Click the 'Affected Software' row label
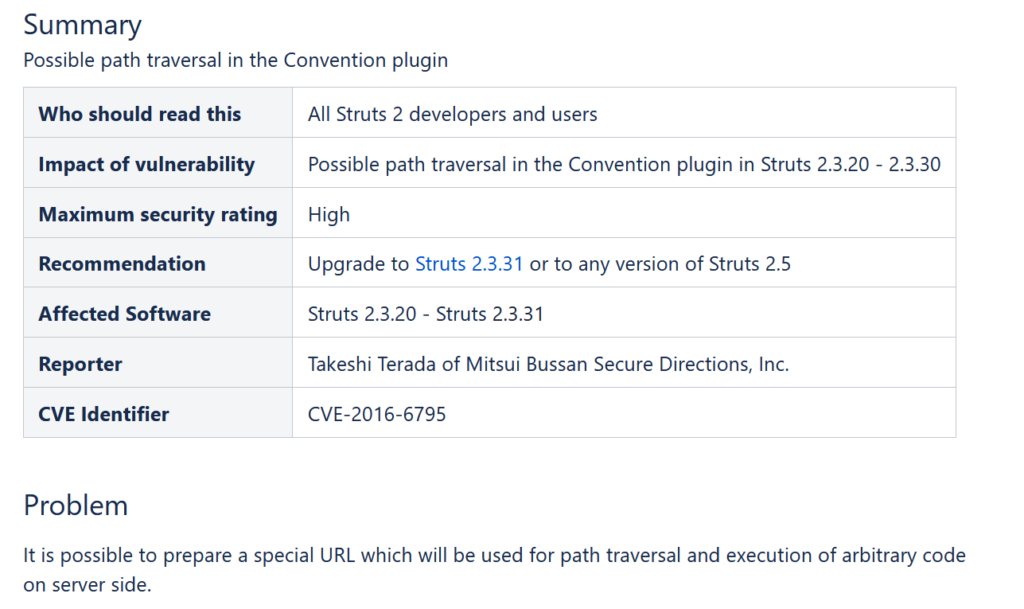 [x=124, y=314]
